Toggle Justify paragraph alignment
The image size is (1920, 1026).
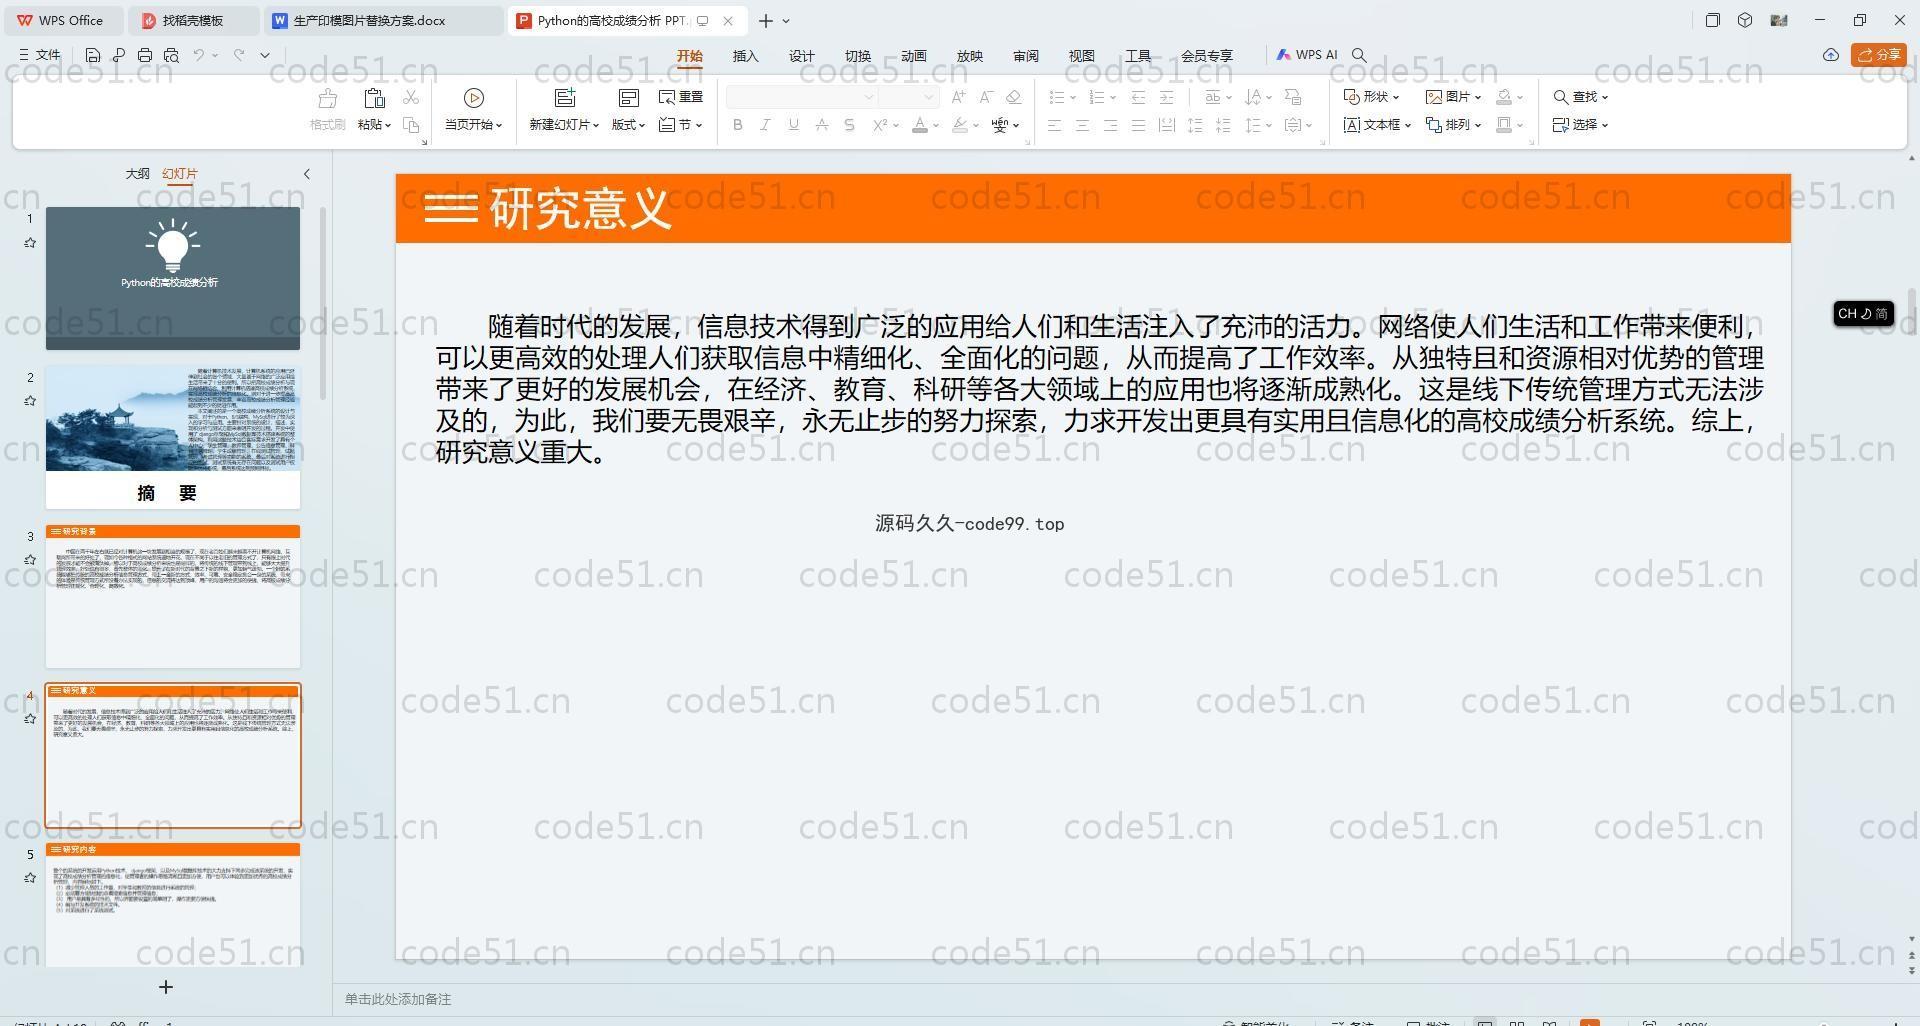[1138, 125]
